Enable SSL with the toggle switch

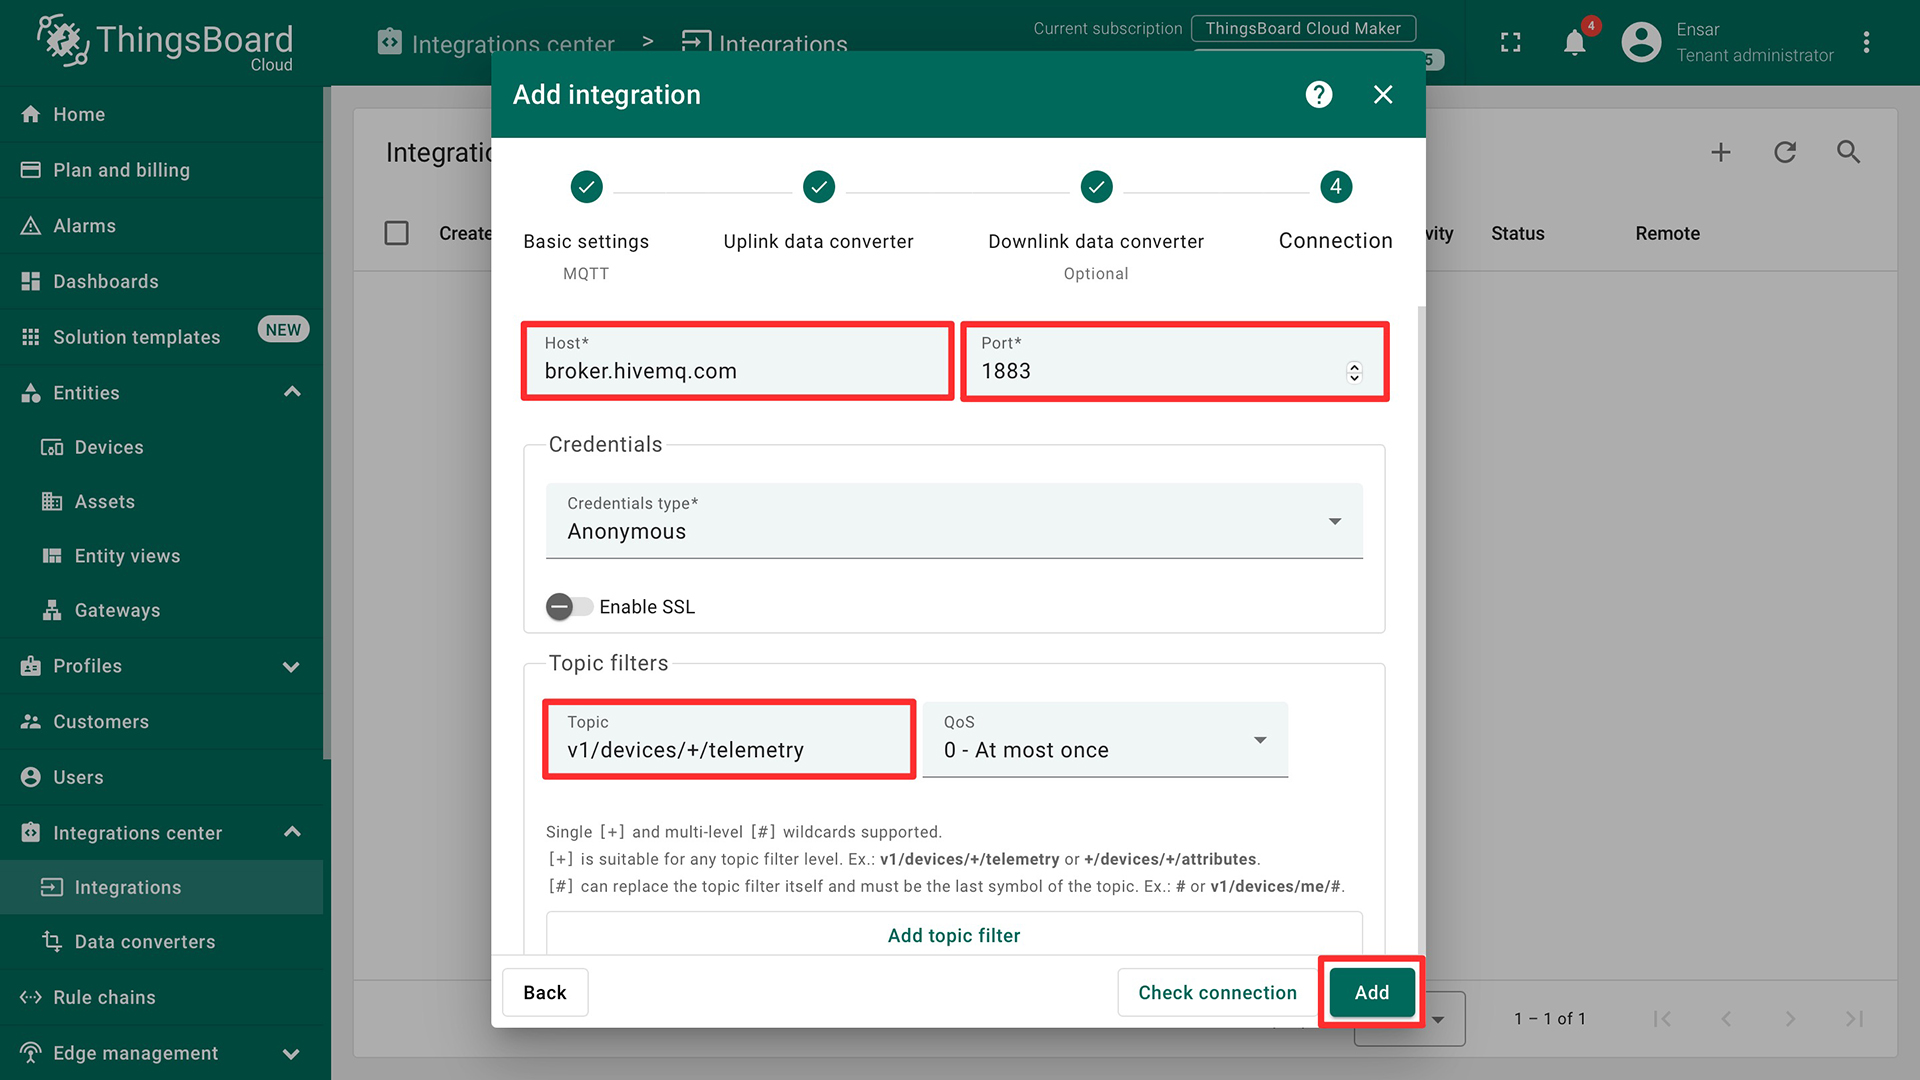click(x=569, y=606)
